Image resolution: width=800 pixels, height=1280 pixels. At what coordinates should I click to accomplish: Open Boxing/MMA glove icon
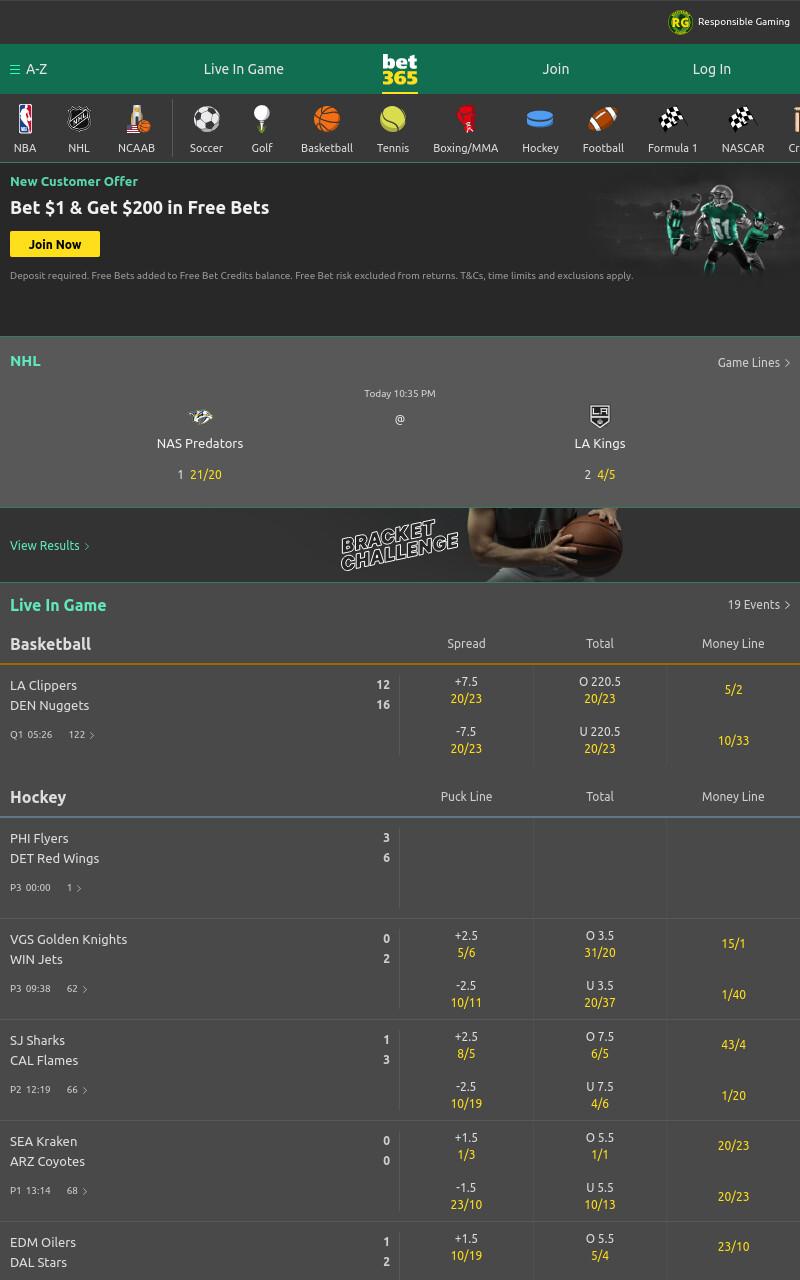pos(466,120)
